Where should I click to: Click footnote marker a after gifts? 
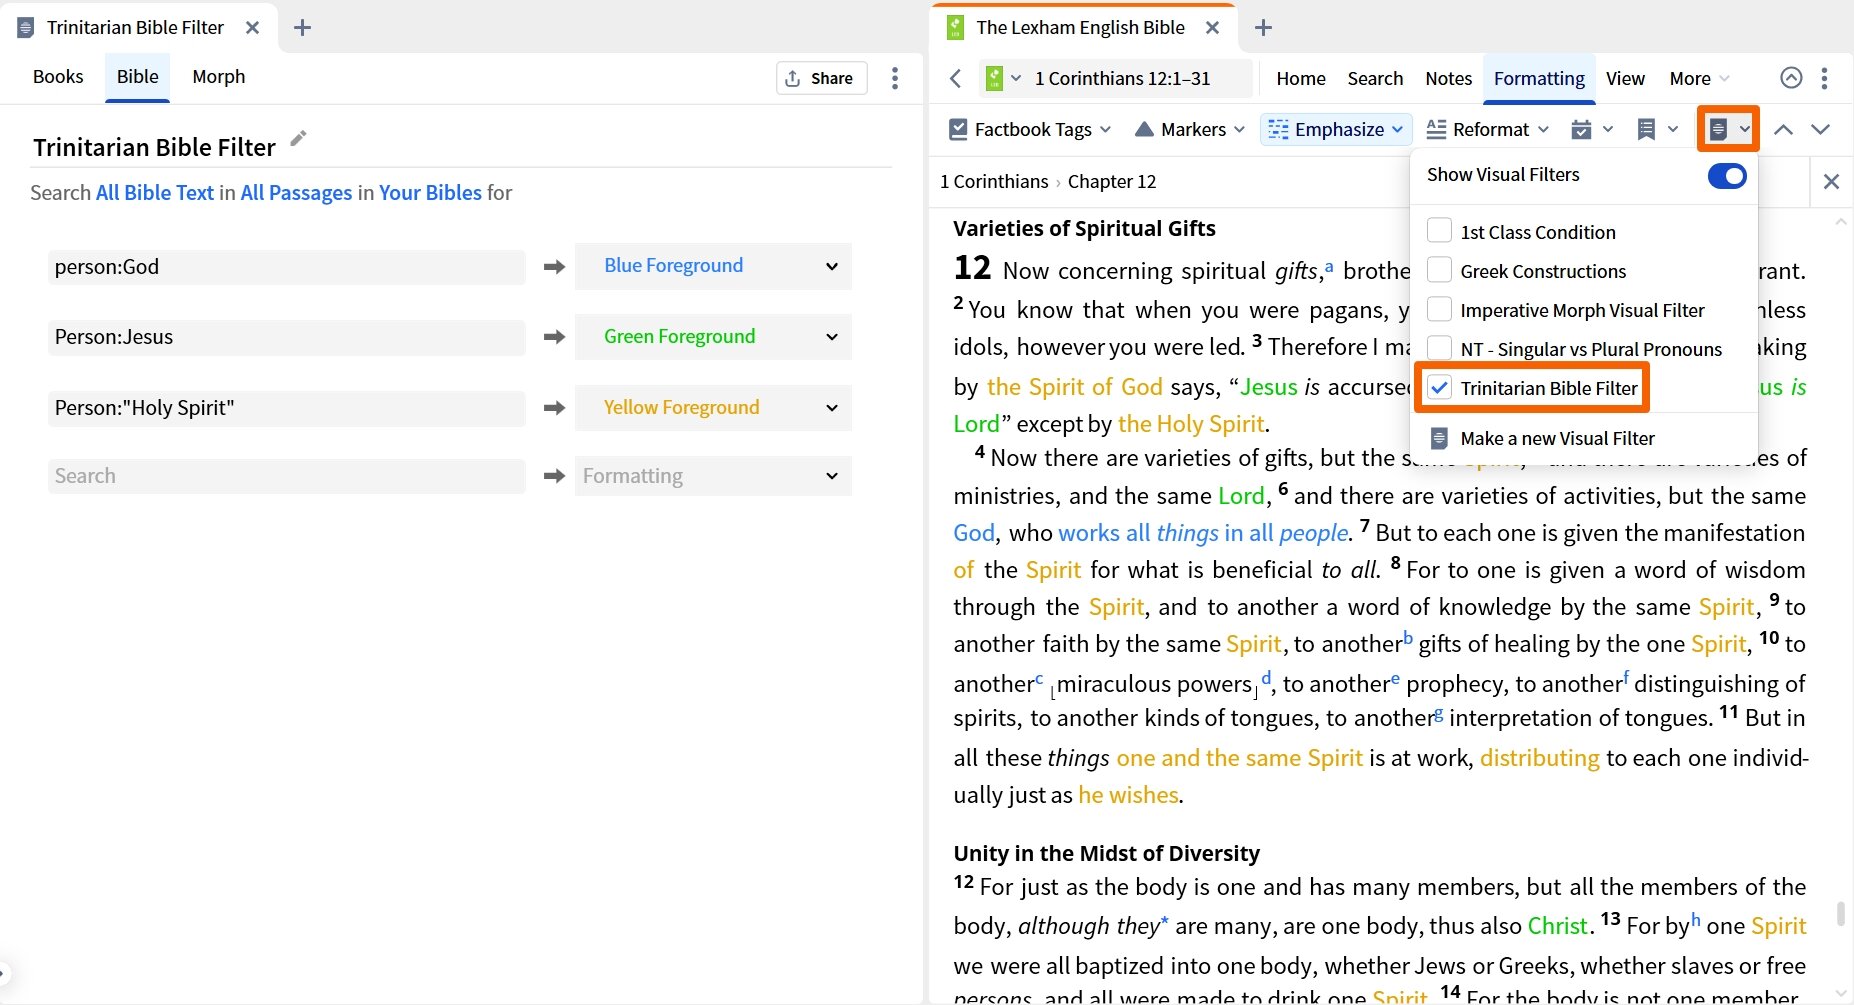1329,266
